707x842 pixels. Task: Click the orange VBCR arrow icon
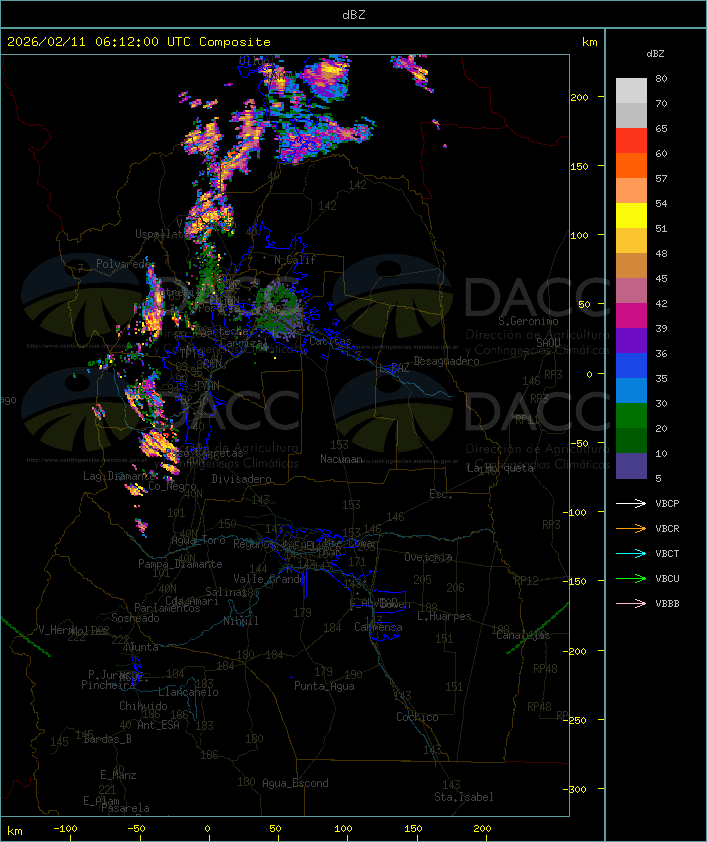click(631, 529)
